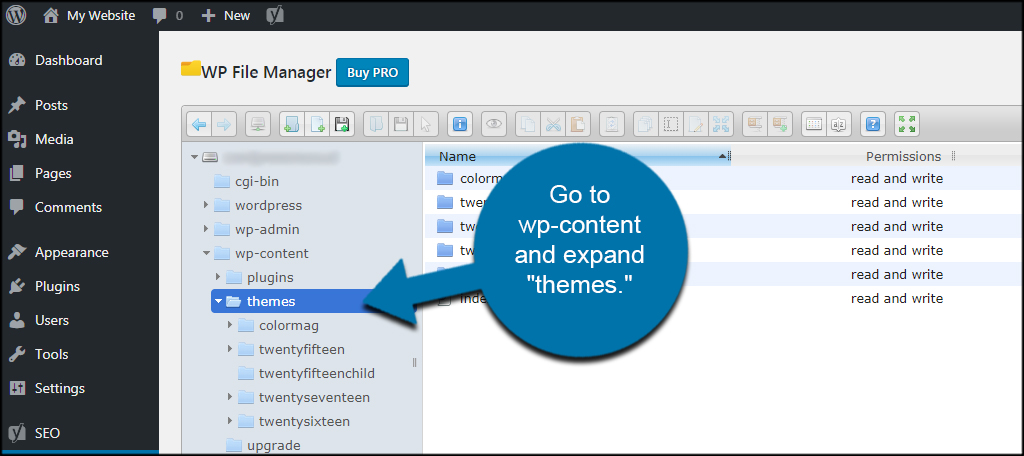
Task: Click the Download save icon in the toolbar
Action: click(401, 123)
